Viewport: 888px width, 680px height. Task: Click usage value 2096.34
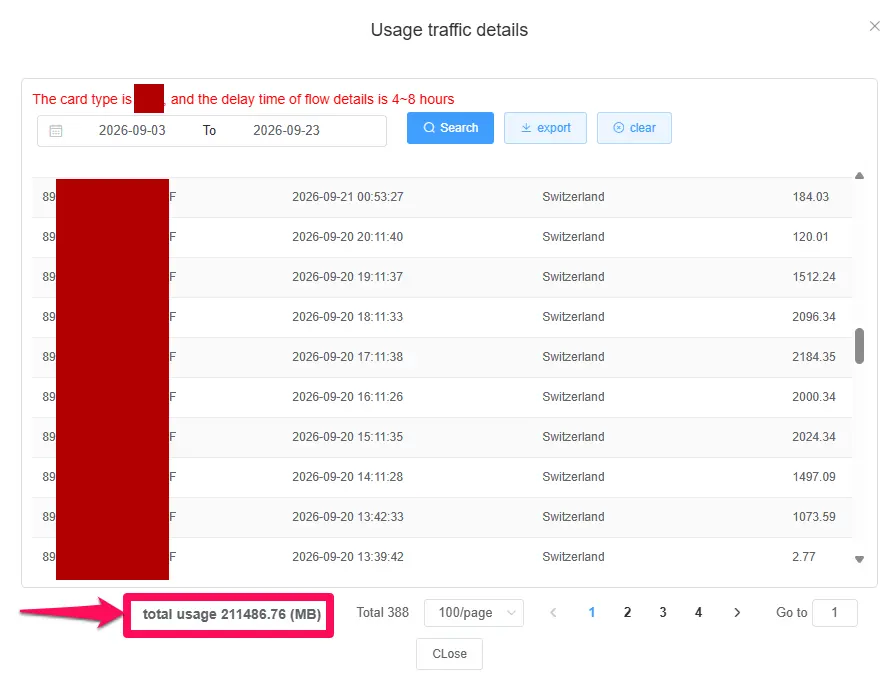814,317
